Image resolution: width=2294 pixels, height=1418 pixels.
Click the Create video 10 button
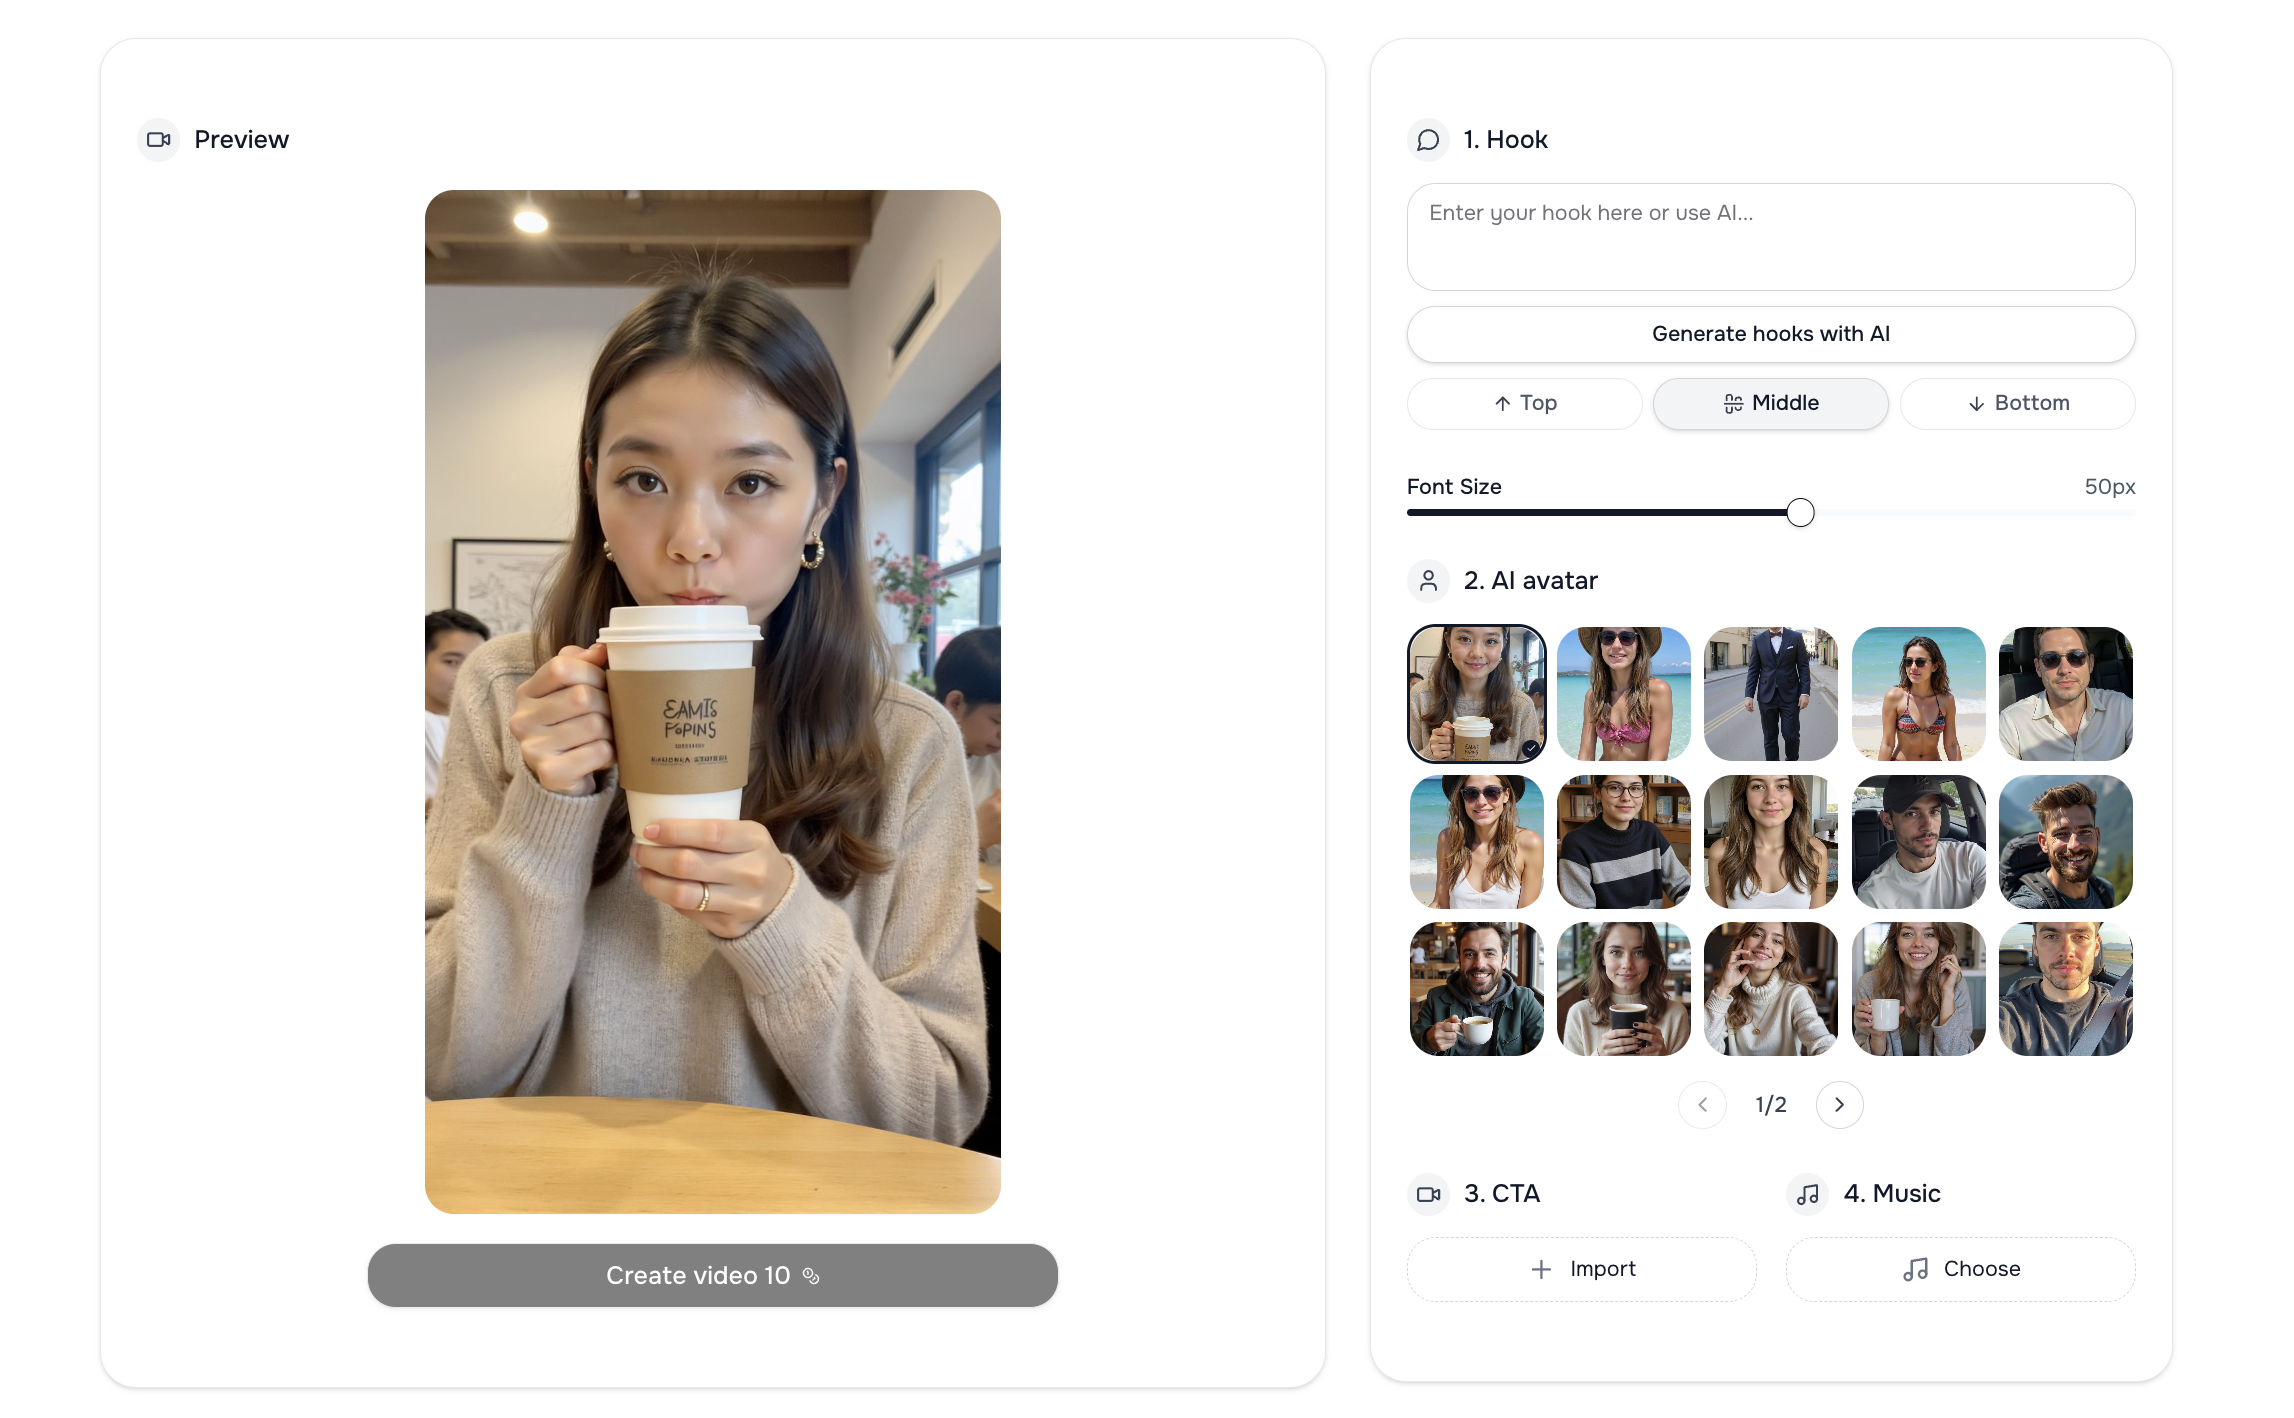(712, 1275)
